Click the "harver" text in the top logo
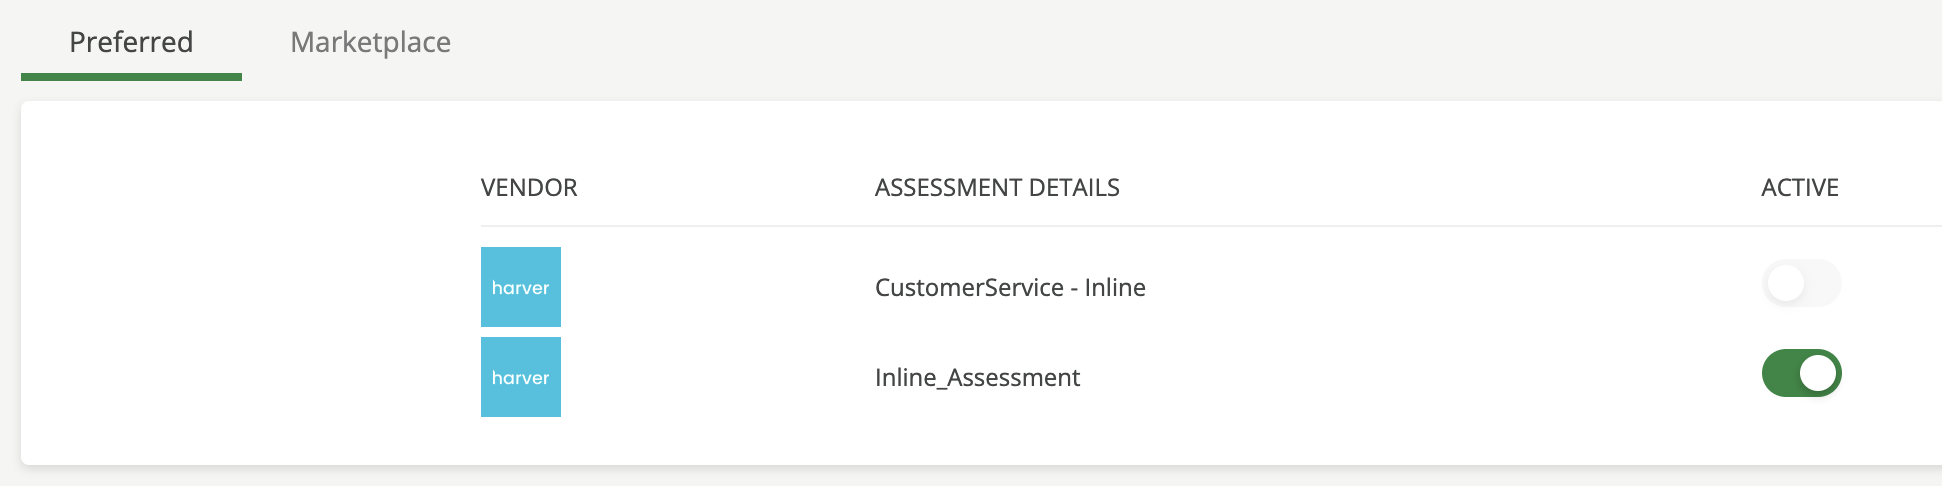Image resolution: width=1942 pixels, height=486 pixels. tap(521, 288)
